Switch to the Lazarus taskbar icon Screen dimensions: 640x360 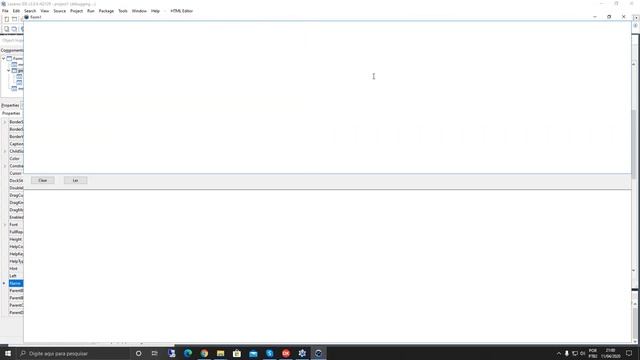pyautogui.click(x=318, y=353)
